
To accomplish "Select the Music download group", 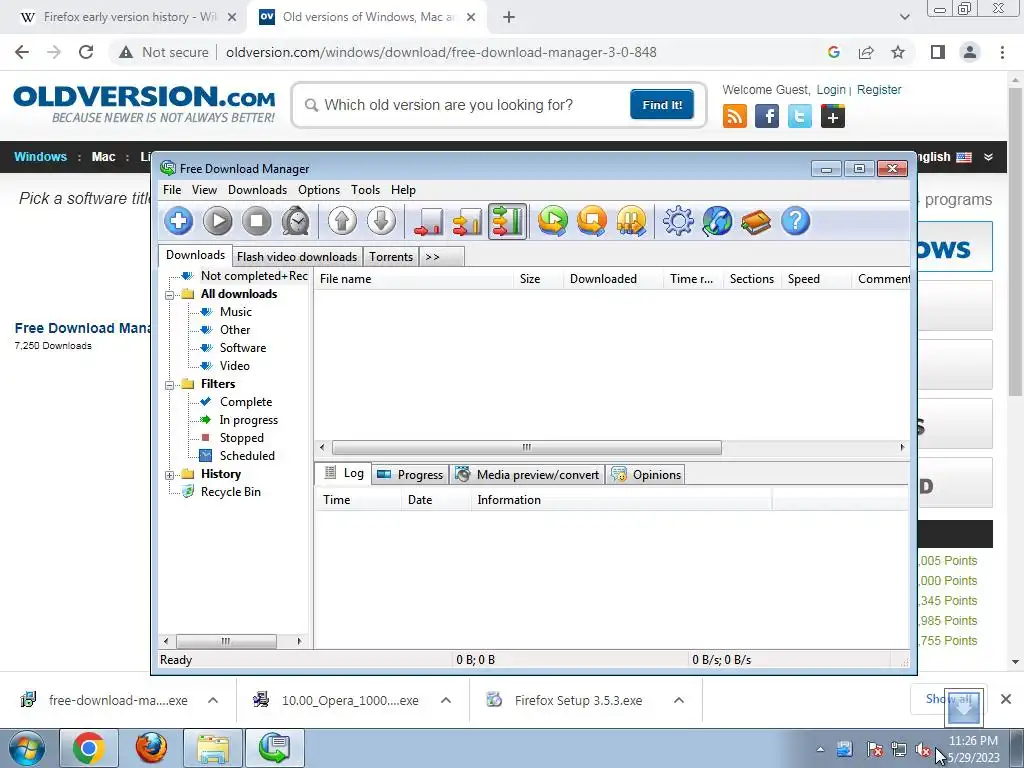I will pyautogui.click(x=235, y=312).
